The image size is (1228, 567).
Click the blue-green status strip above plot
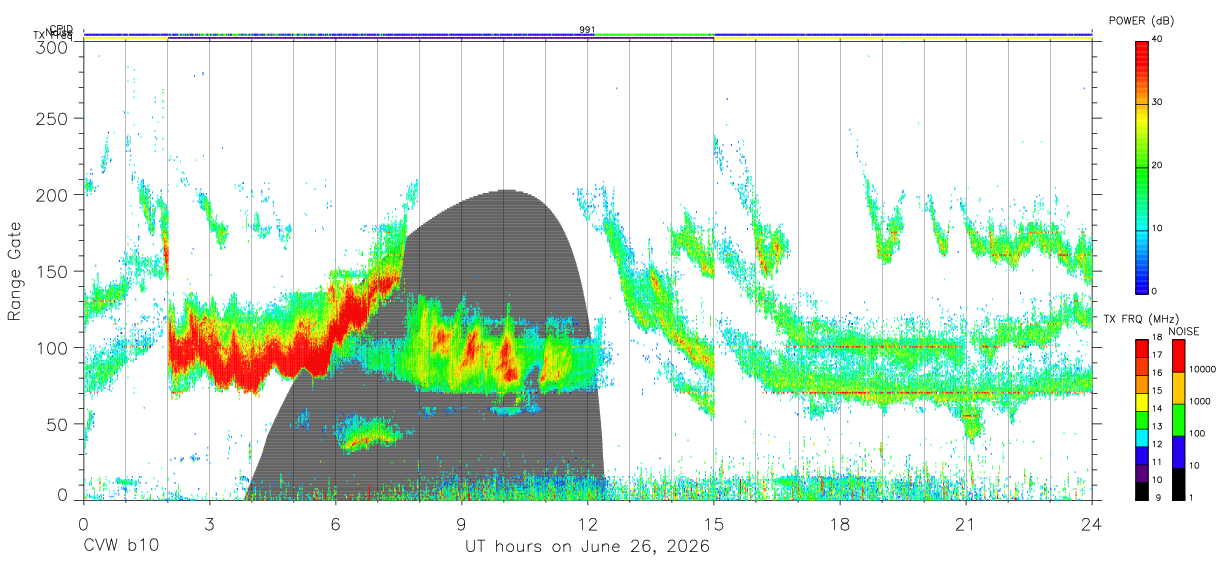587,35
